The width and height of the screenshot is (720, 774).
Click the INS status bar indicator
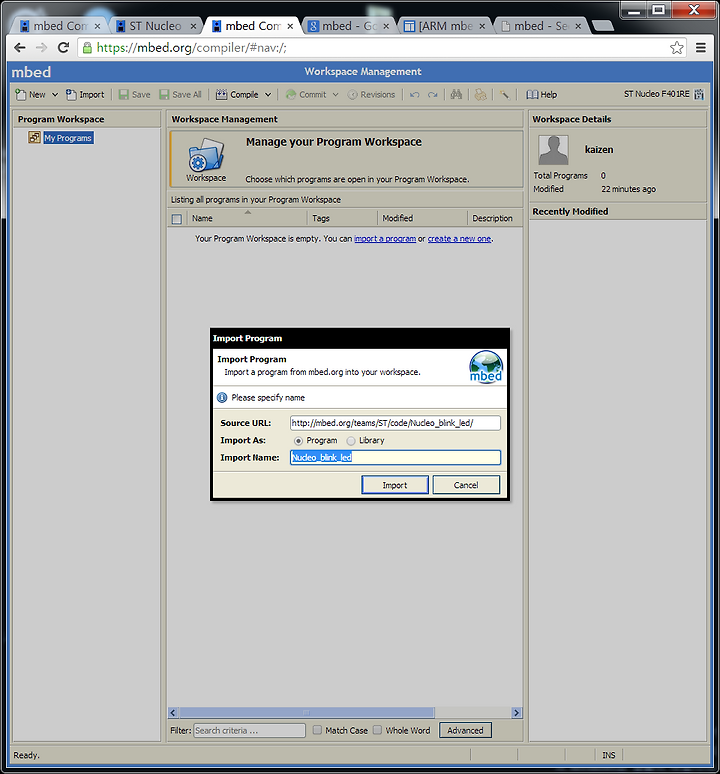(608, 755)
